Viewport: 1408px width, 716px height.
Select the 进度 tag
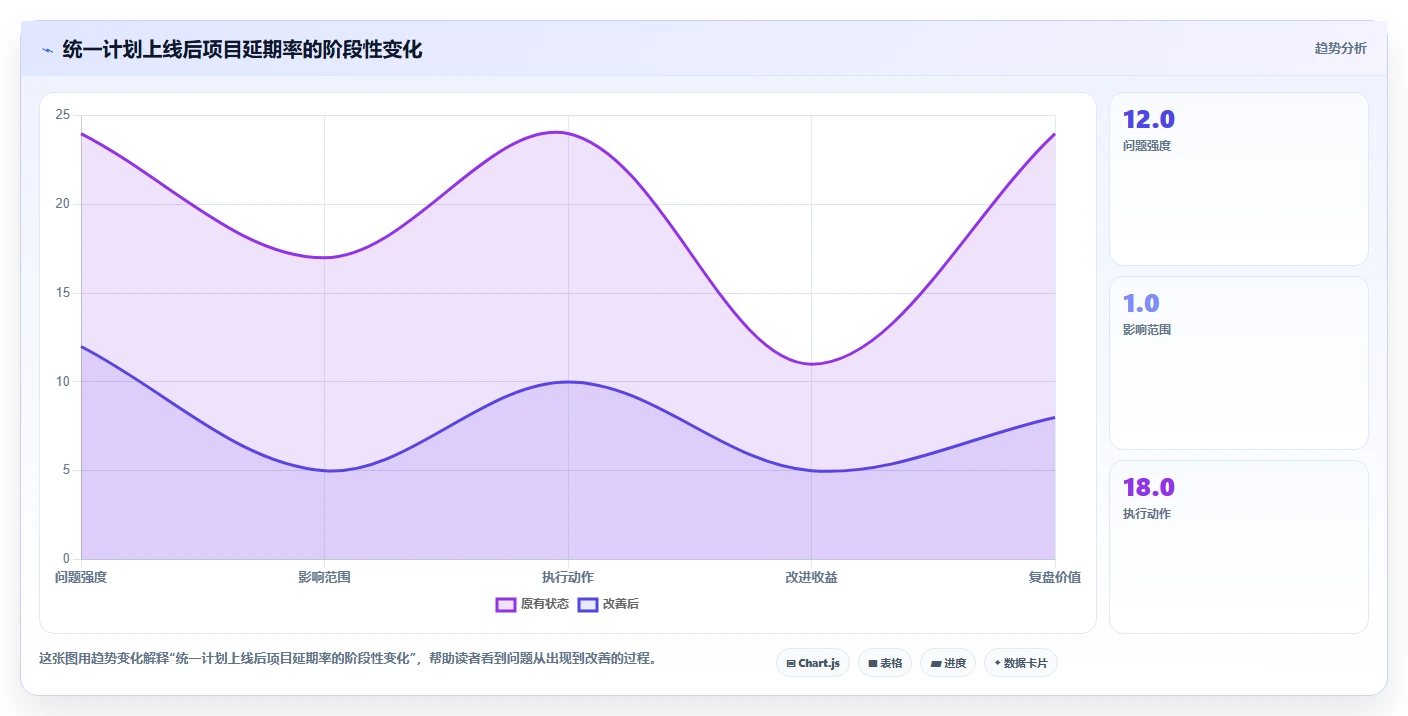pos(948,663)
